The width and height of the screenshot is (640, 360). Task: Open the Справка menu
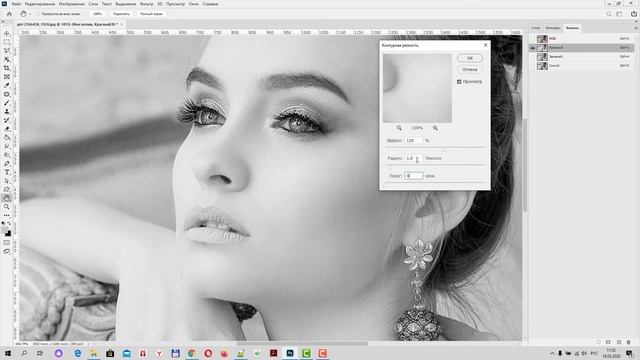click(210, 4)
